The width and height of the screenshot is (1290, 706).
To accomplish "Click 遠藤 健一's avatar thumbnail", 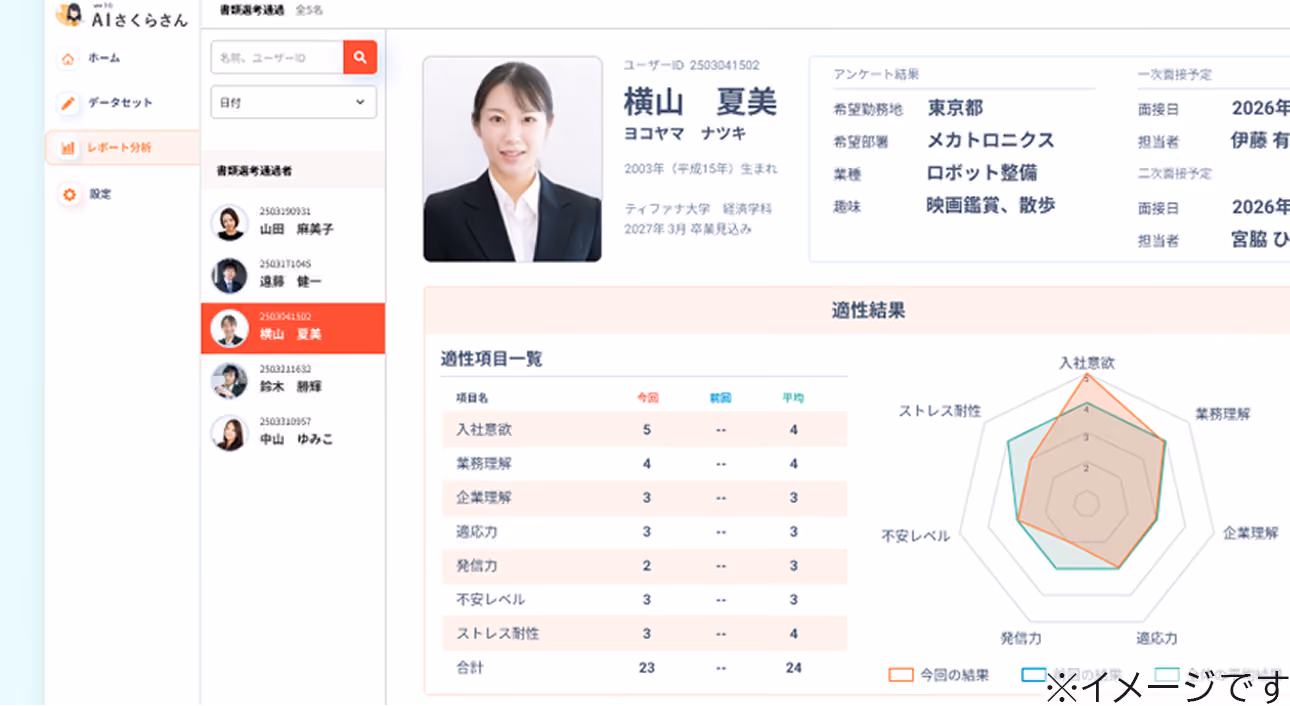I will point(230,275).
